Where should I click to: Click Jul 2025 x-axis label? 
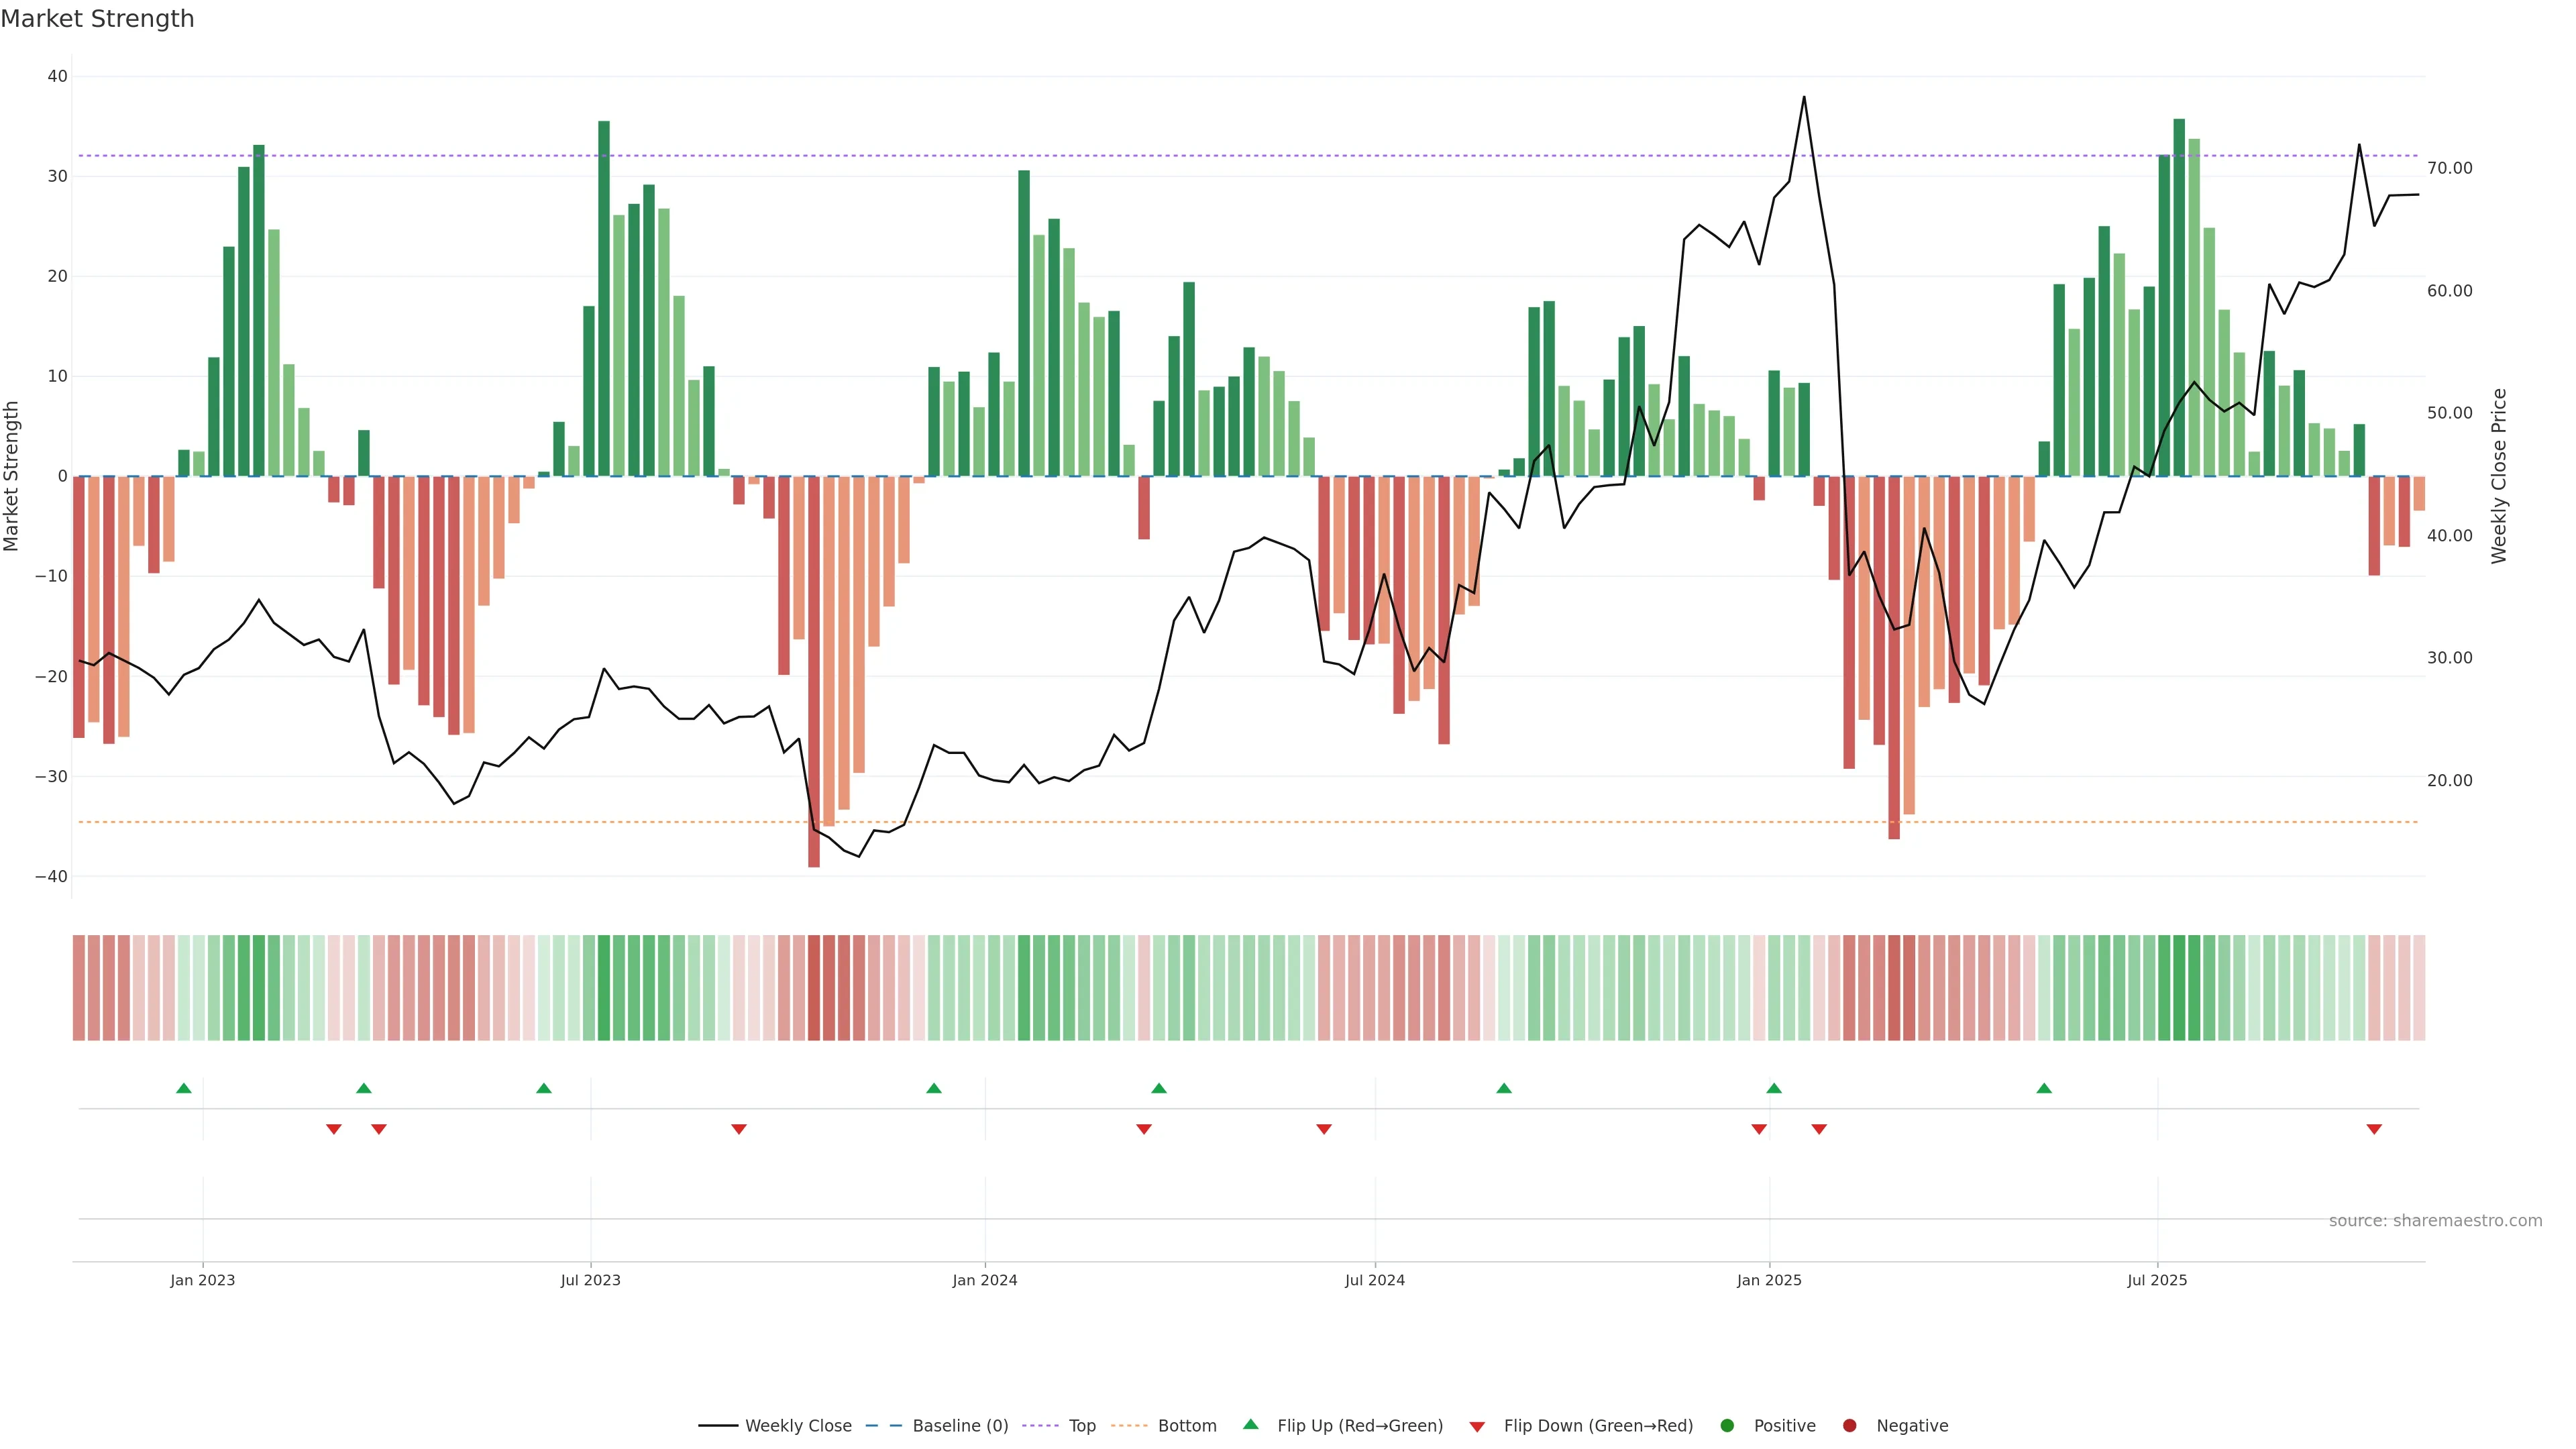point(2157,1280)
